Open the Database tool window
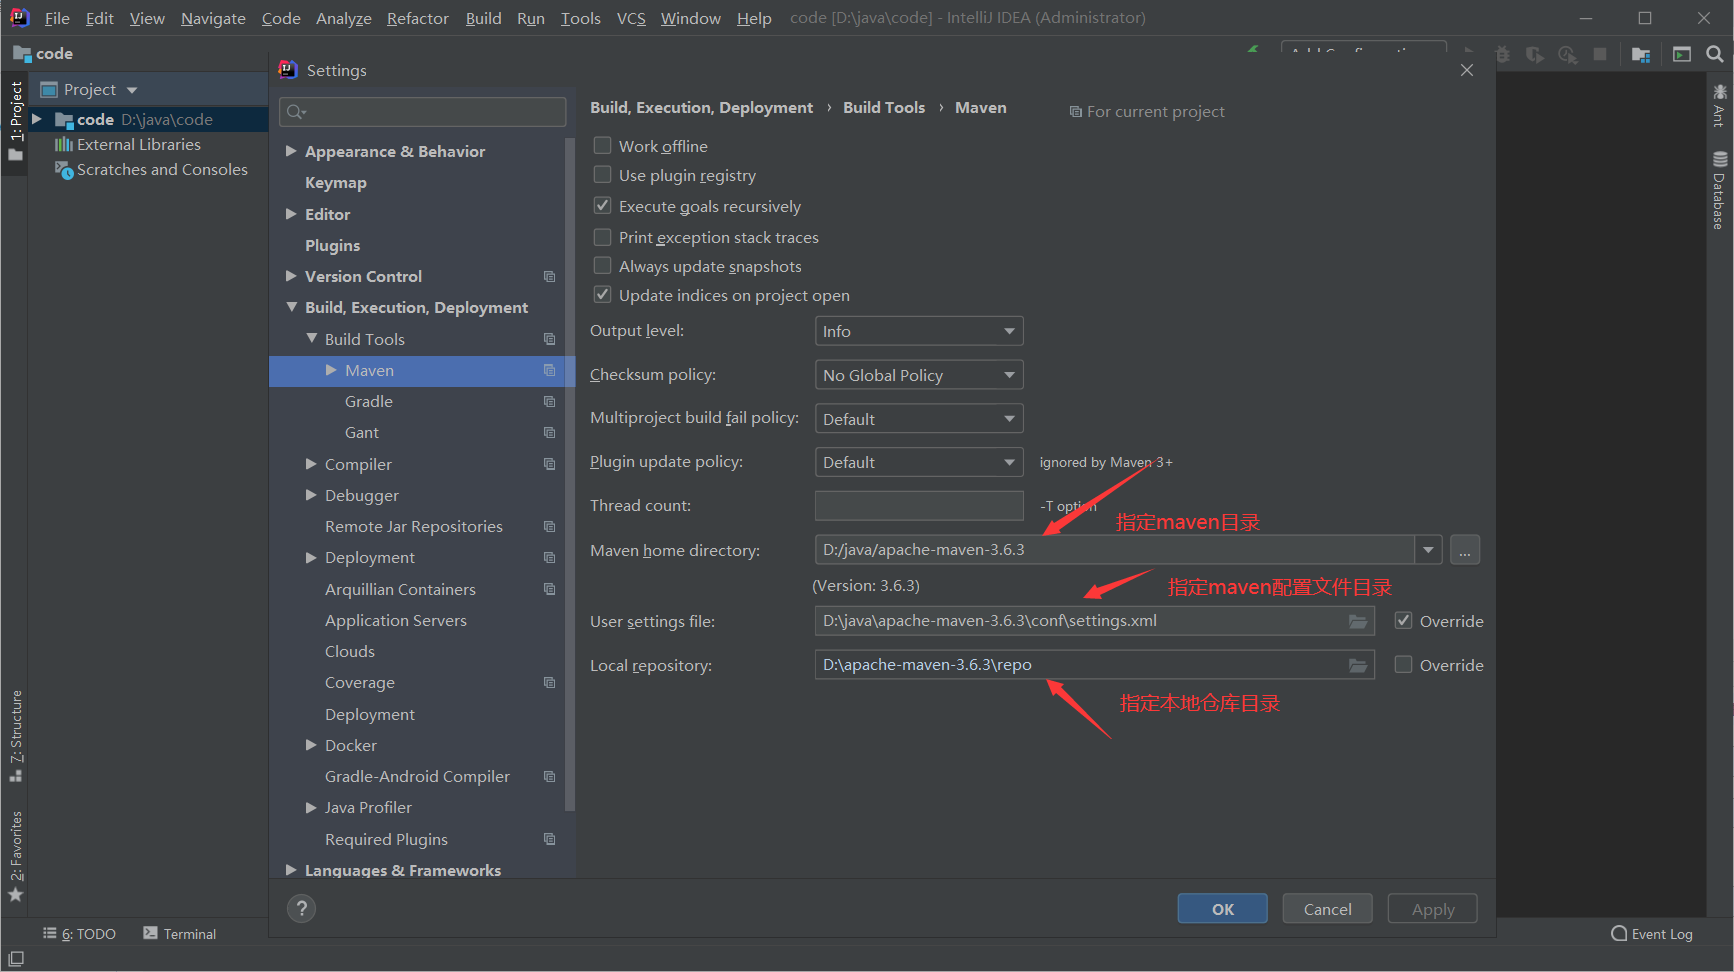Viewport: 1734px width, 972px height. 1719,190
